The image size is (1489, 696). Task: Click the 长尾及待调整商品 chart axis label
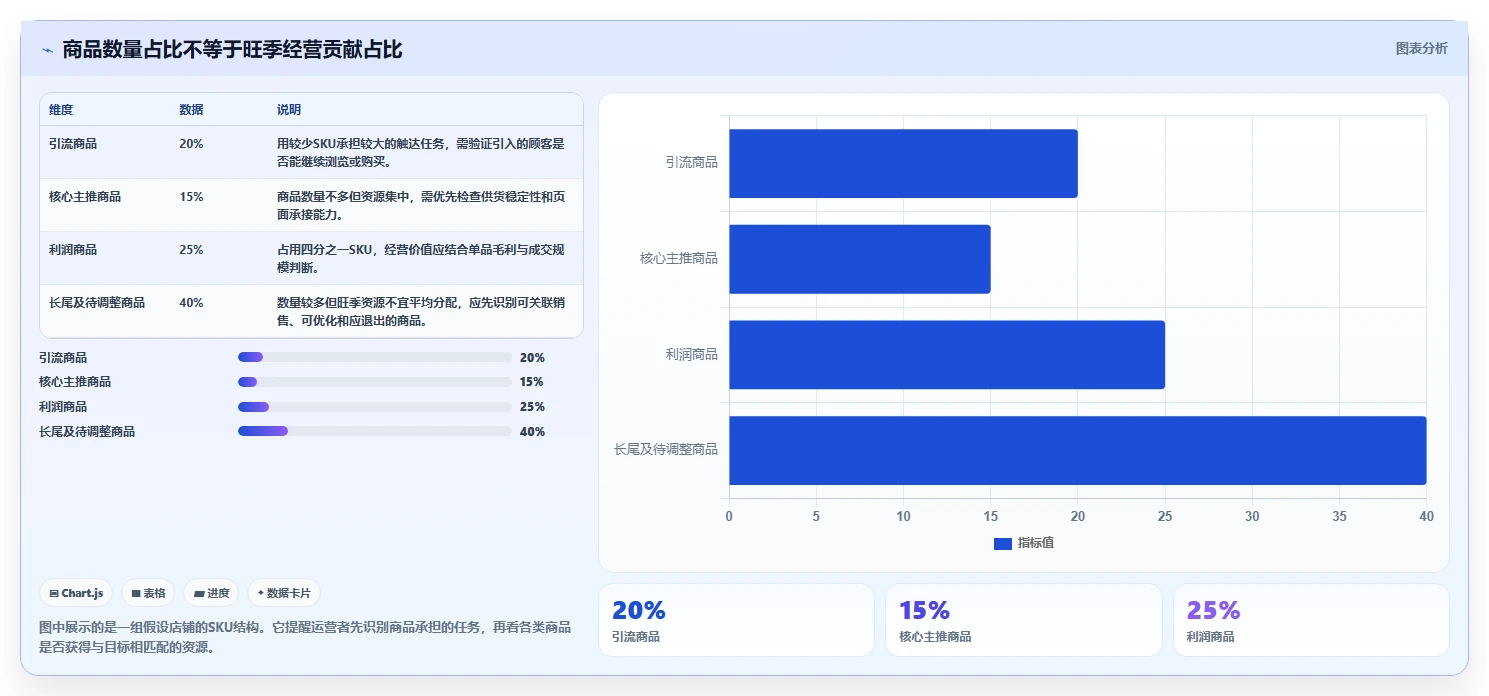(666, 450)
